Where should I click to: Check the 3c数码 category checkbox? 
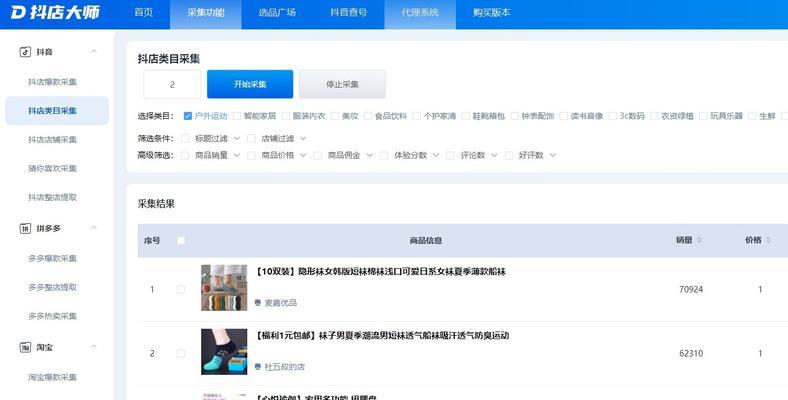(613, 116)
